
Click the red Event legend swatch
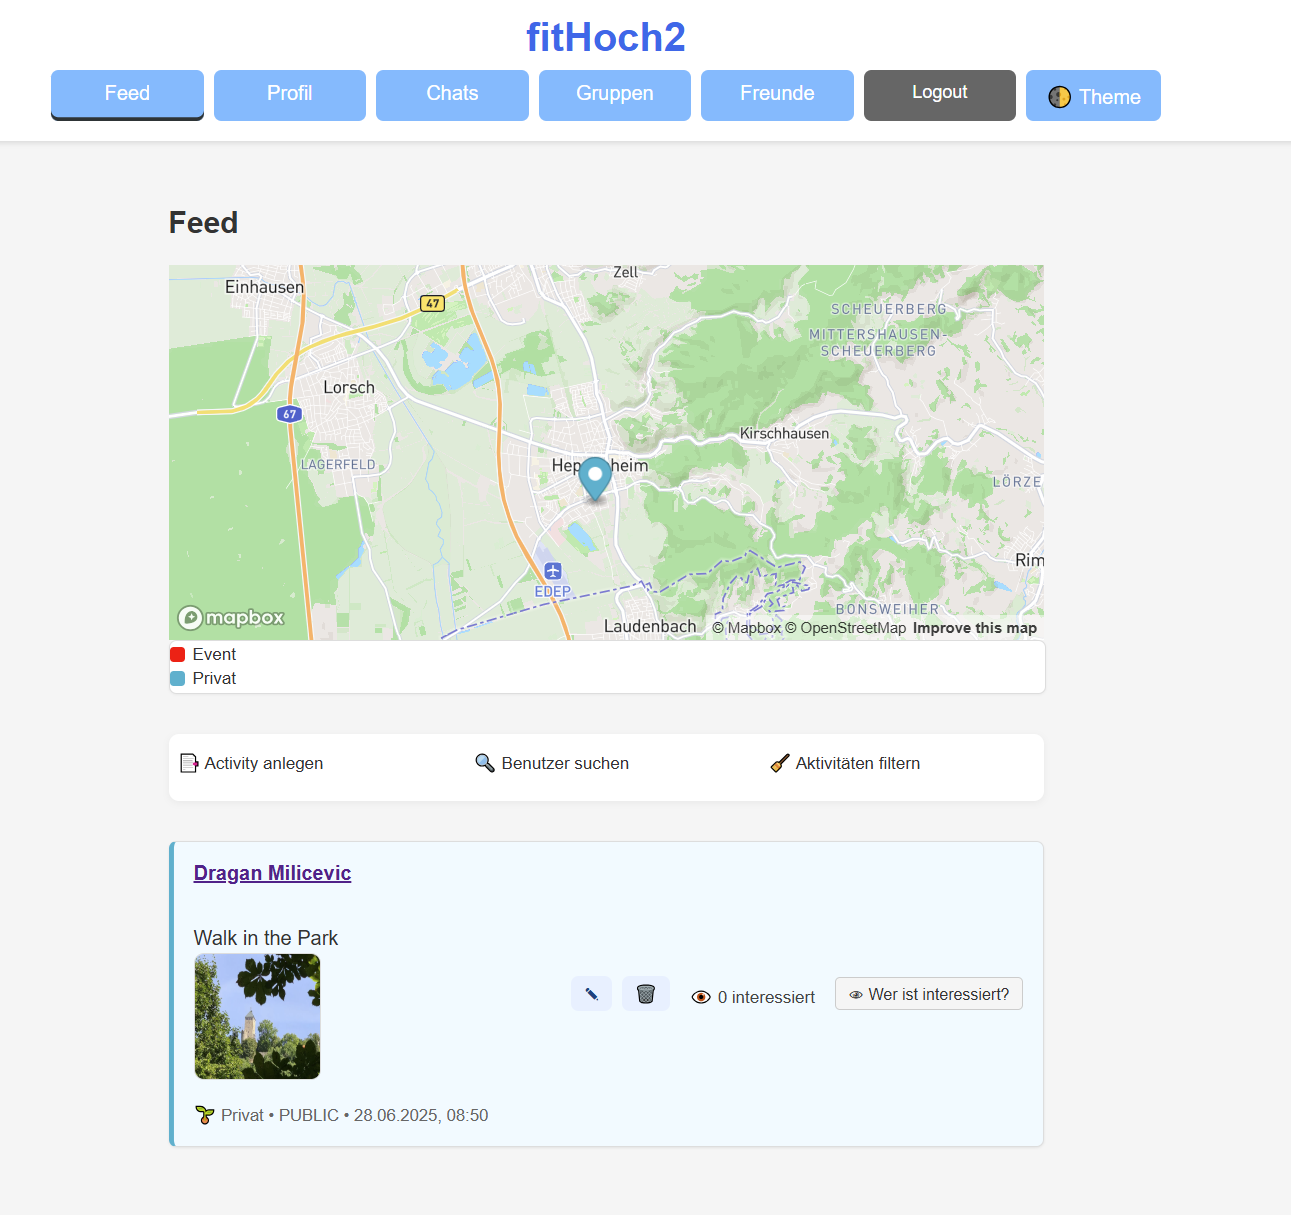(178, 654)
